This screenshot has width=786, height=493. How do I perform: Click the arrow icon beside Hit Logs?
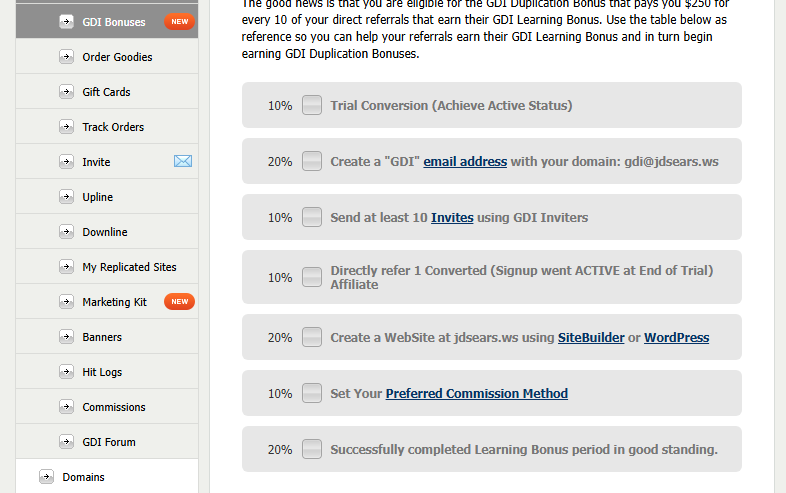[66, 372]
